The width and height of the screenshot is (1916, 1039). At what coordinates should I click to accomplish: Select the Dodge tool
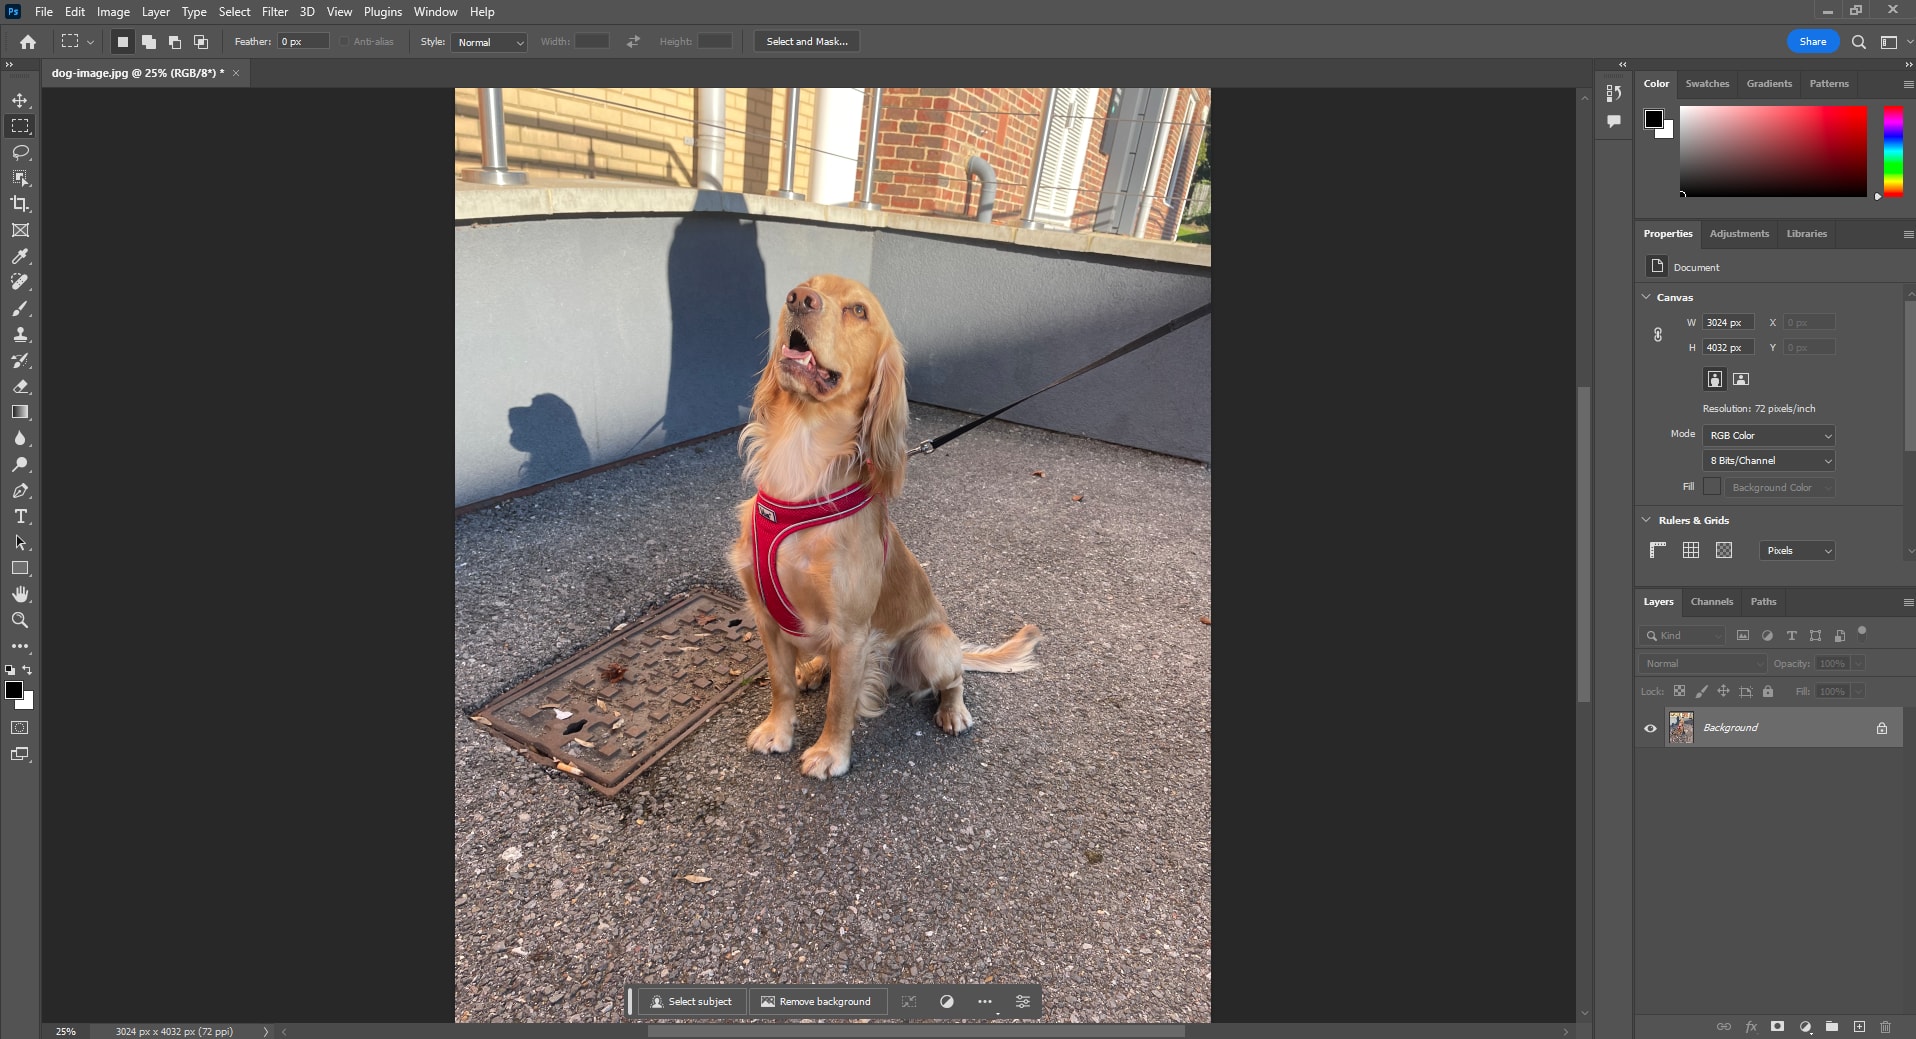click(20, 464)
